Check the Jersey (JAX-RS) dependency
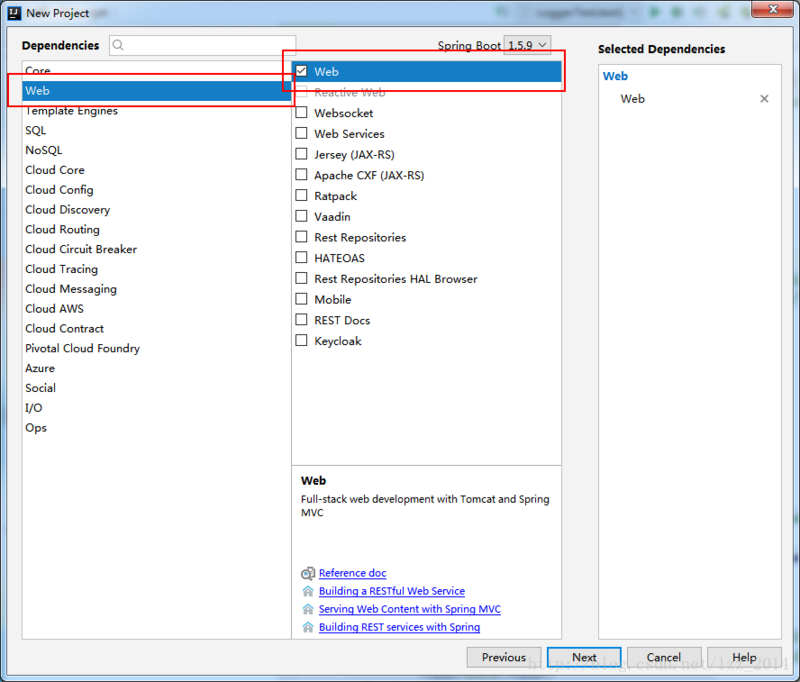800x682 pixels. [x=302, y=154]
